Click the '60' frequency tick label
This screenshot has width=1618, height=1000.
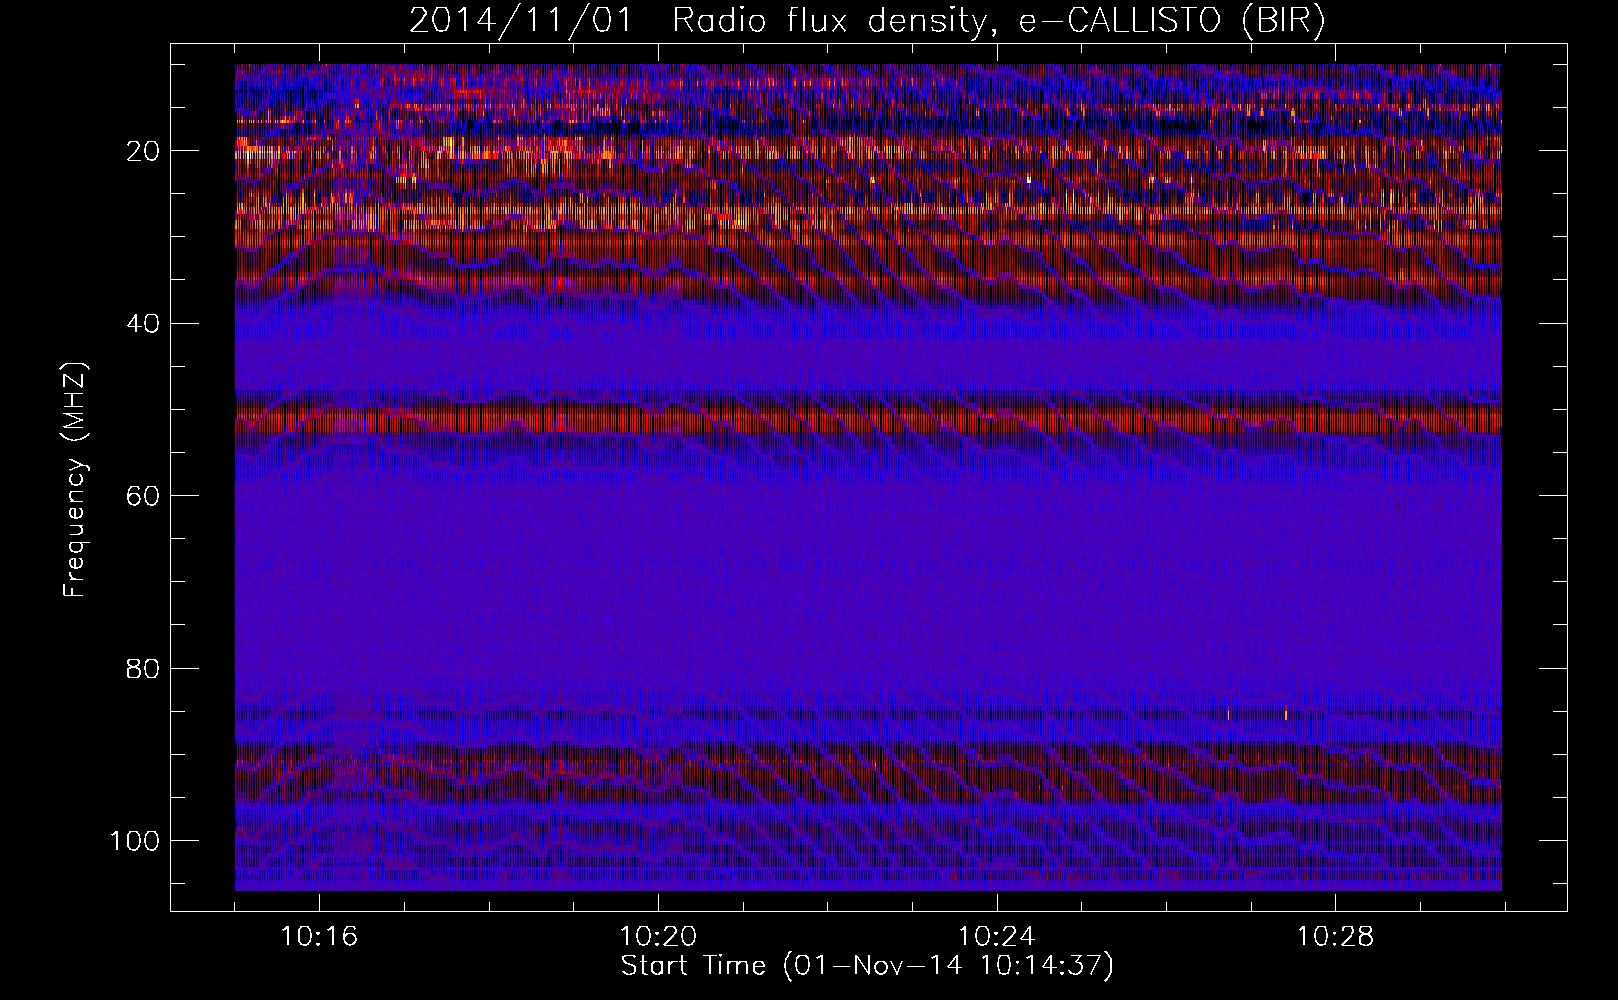144,496
